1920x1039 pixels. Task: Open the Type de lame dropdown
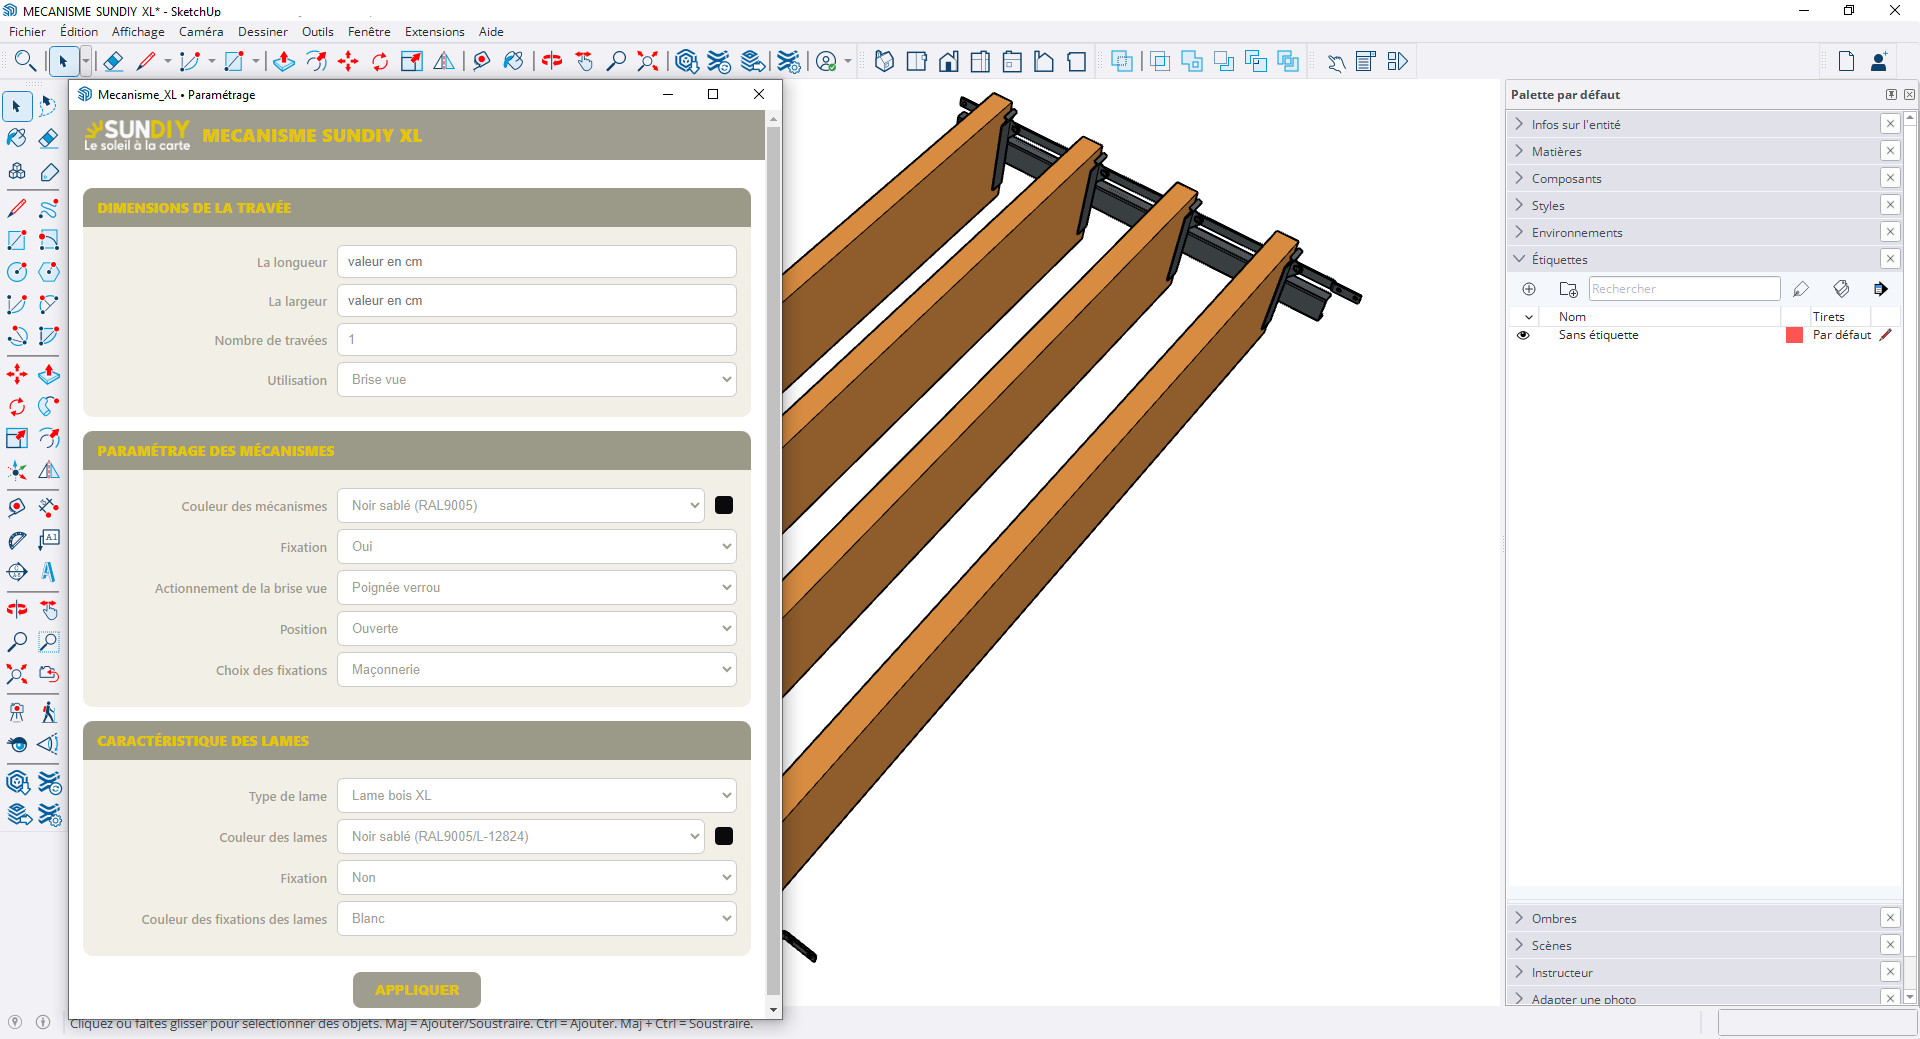click(537, 796)
